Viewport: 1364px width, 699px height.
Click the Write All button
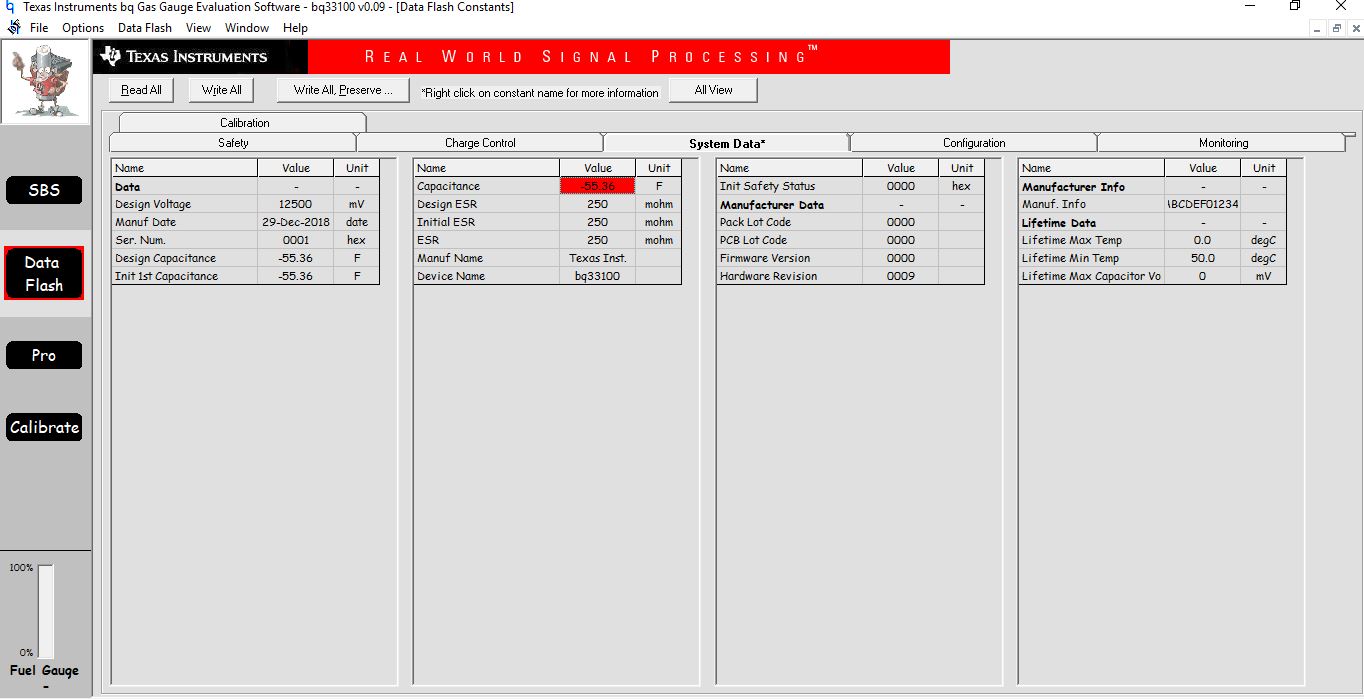point(221,90)
